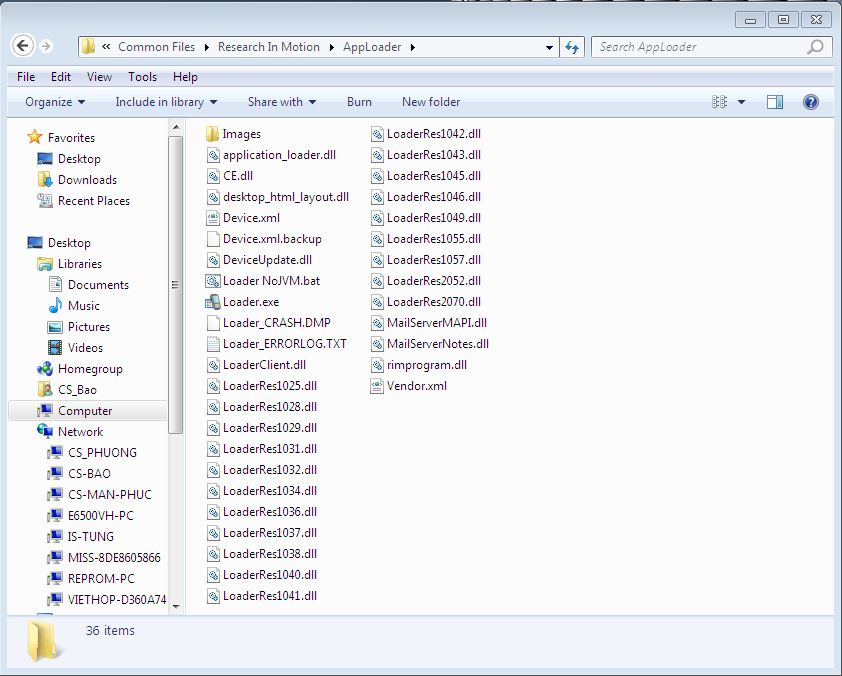Click the Music note icon
The image size is (842, 676).
coord(55,306)
